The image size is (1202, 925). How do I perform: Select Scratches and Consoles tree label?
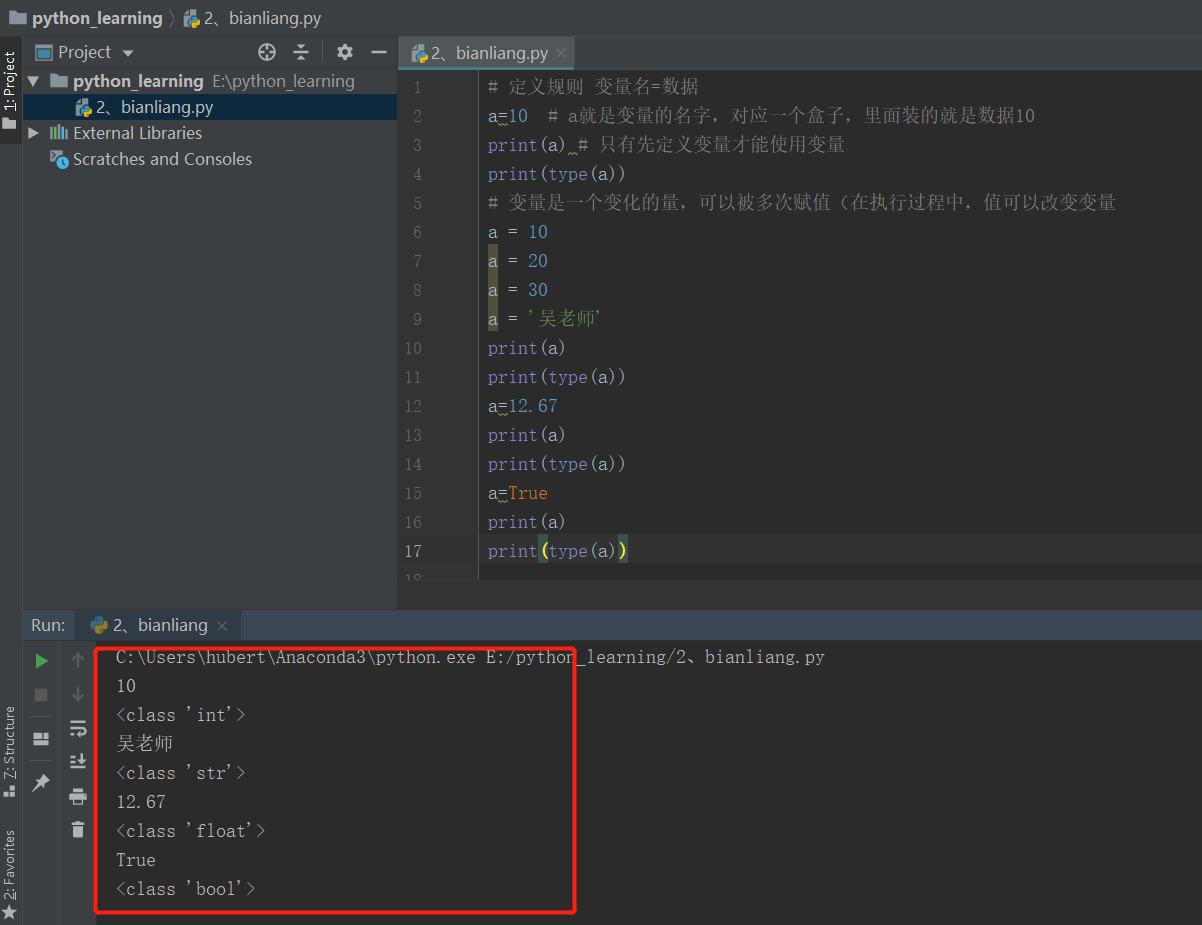pos(162,159)
